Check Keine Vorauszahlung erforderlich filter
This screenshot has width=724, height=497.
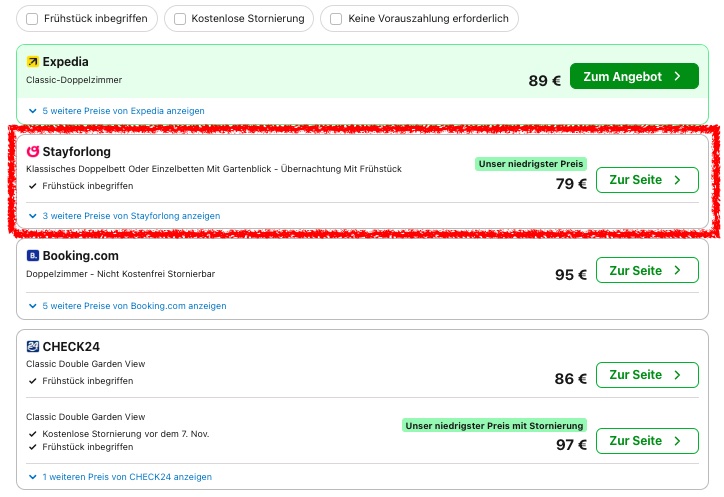336,19
